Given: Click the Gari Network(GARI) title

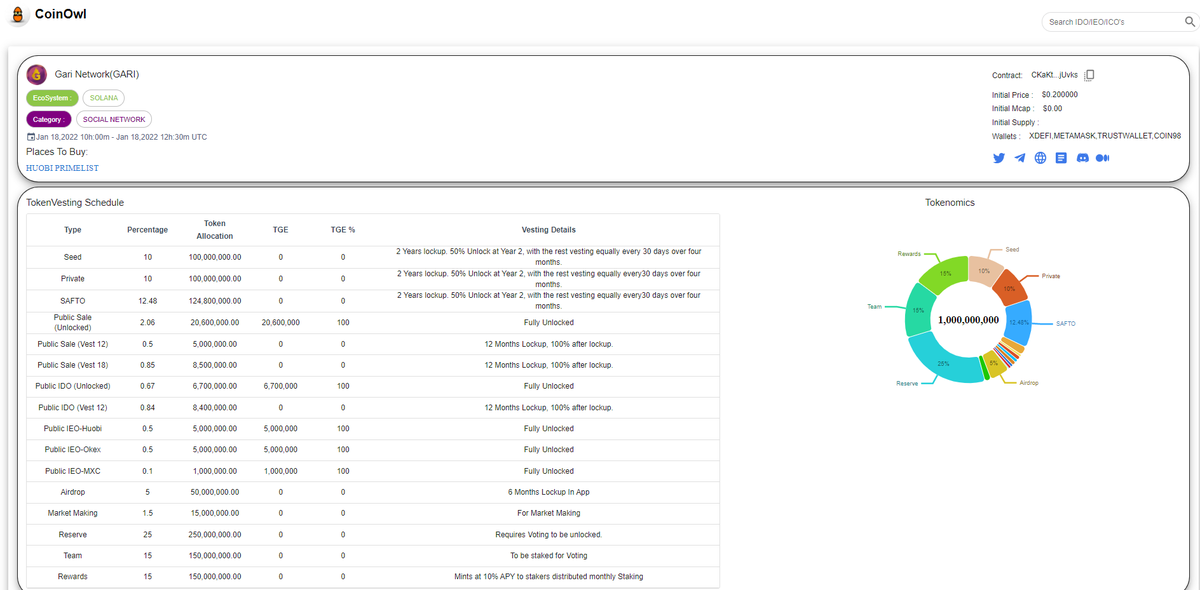Looking at the screenshot, I should (x=96, y=75).
